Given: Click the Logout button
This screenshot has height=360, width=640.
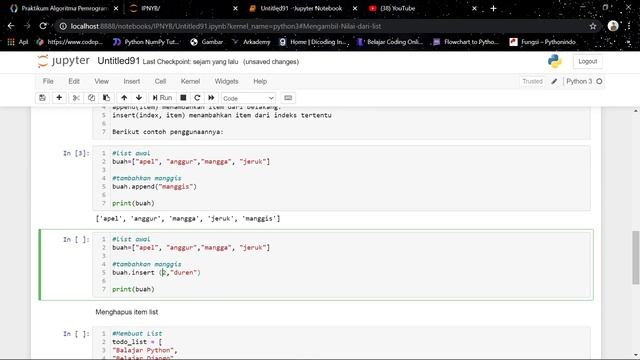Looking at the screenshot, I should 587,61.
